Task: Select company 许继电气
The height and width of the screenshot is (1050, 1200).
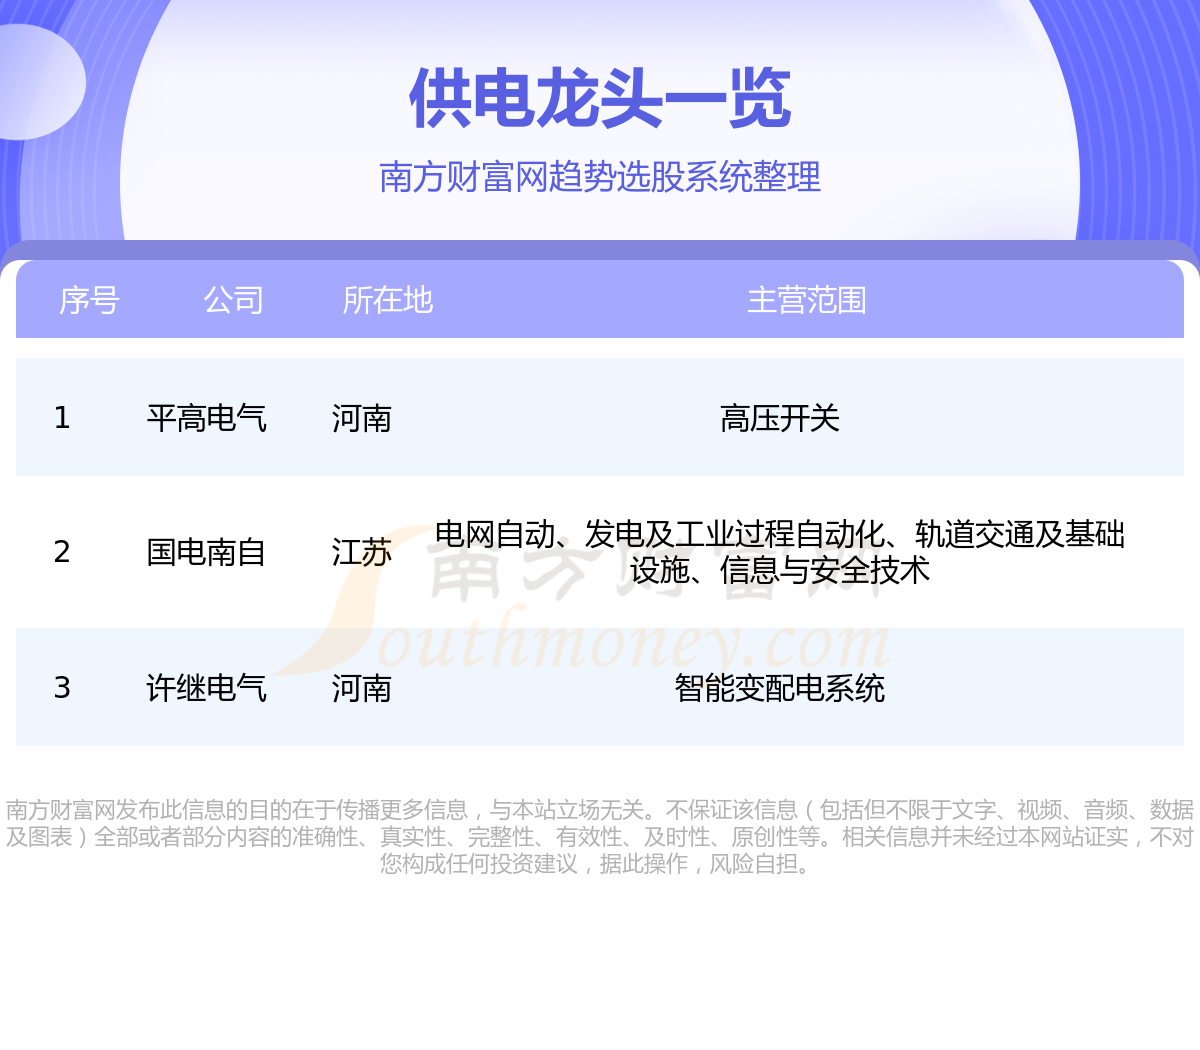Action: point(206,688)
